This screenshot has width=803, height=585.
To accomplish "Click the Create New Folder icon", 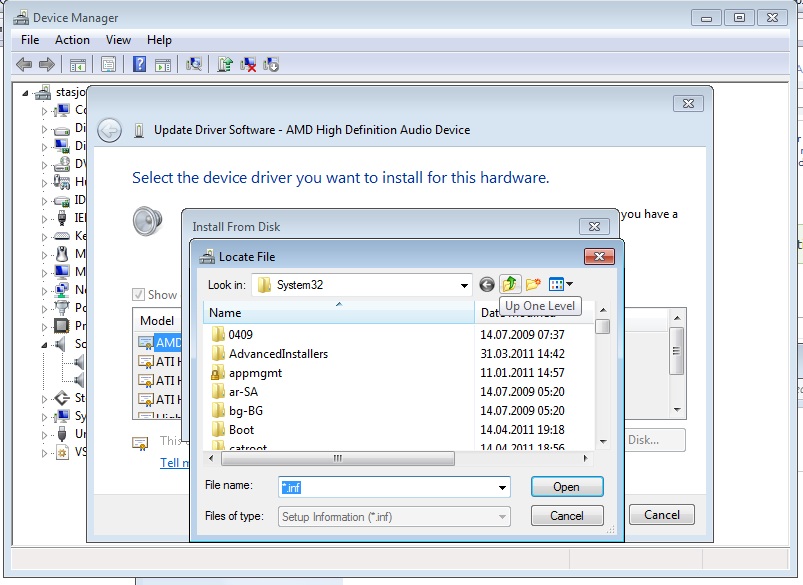I will coord(534,285).
